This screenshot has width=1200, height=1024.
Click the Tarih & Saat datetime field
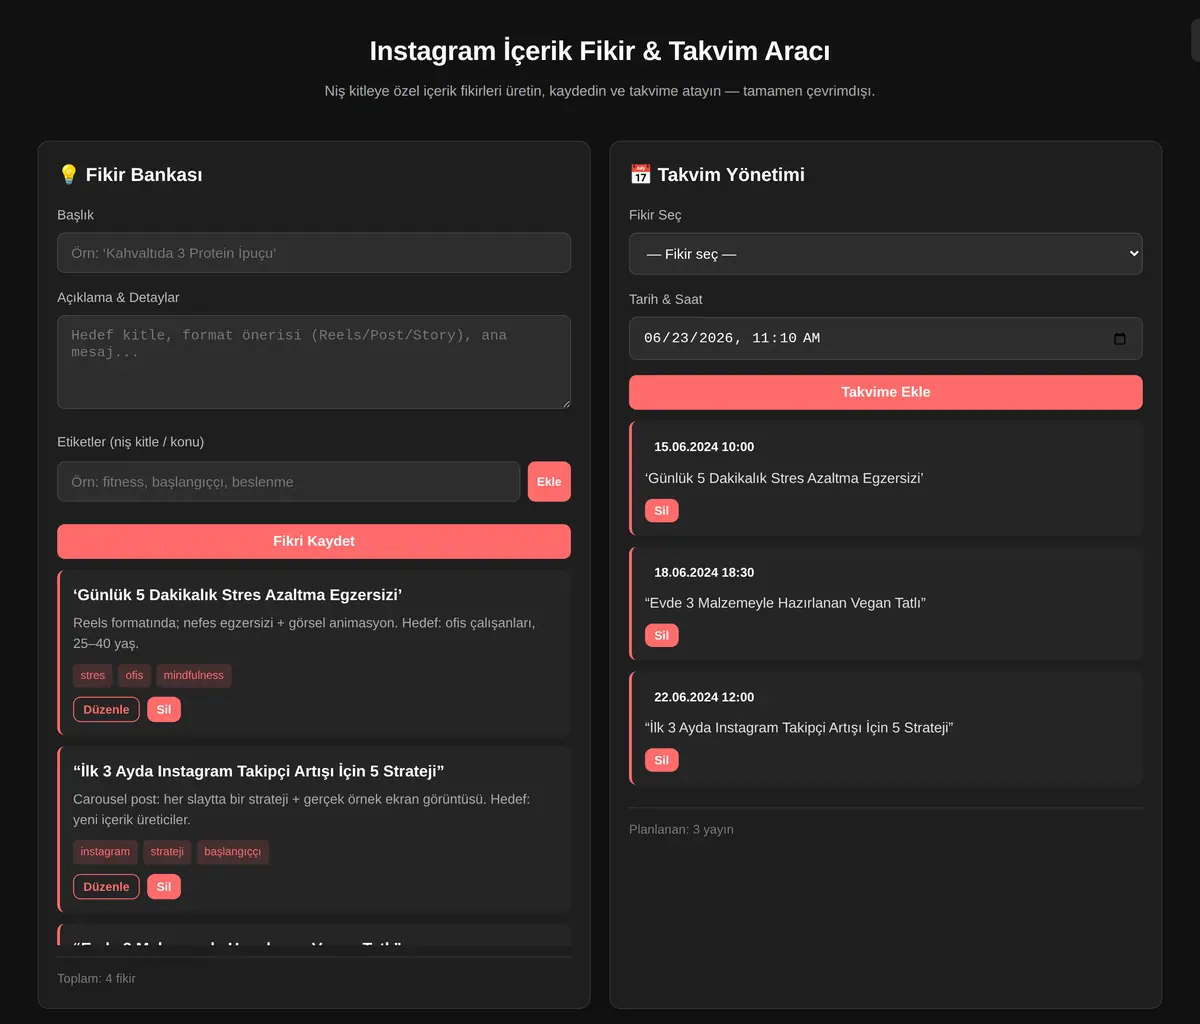[x=885, y=338]
